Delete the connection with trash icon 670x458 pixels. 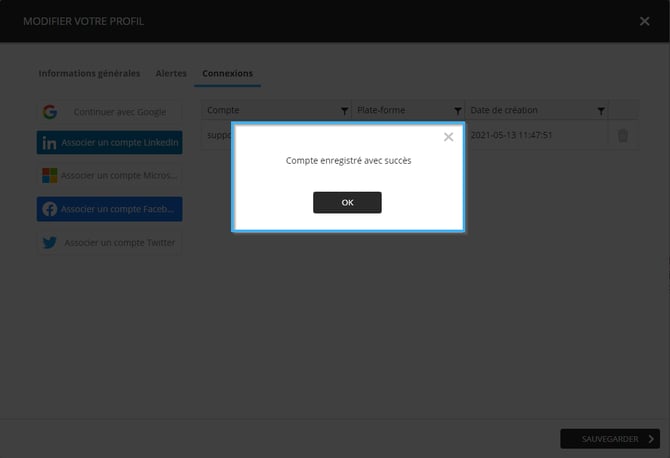point(623,136)
